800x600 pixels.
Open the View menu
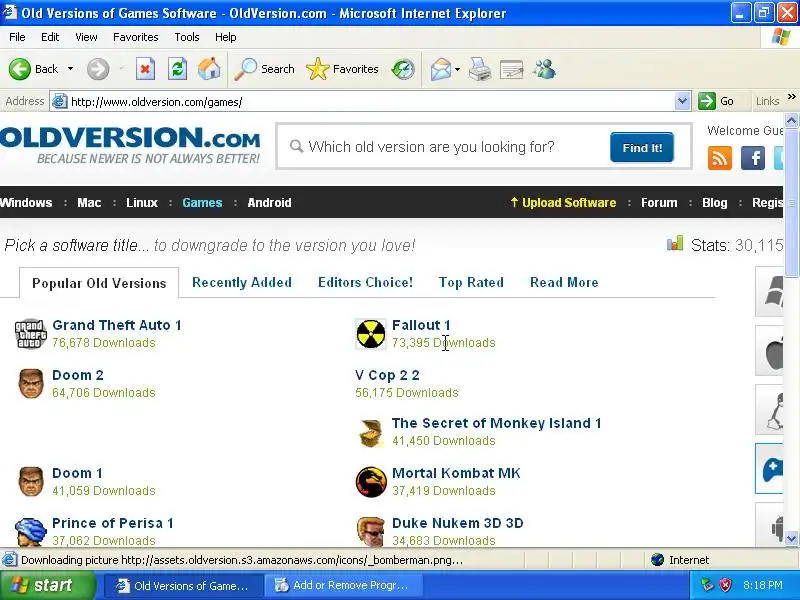[x=86, y=37]
